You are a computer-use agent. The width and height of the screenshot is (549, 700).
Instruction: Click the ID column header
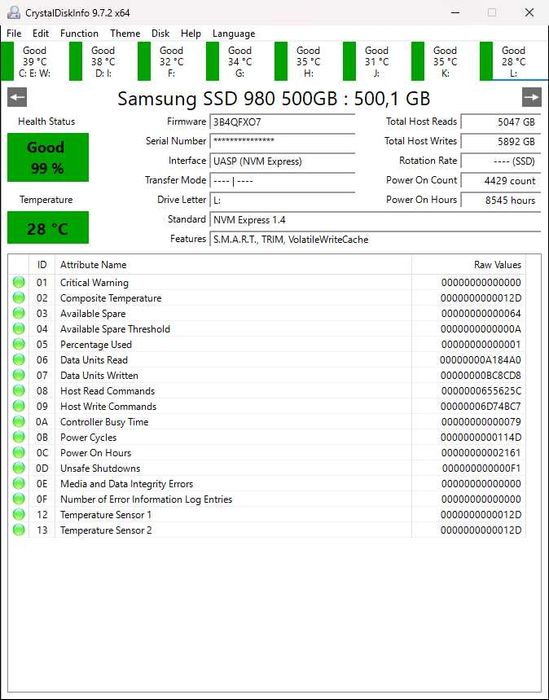click(42, 265)
